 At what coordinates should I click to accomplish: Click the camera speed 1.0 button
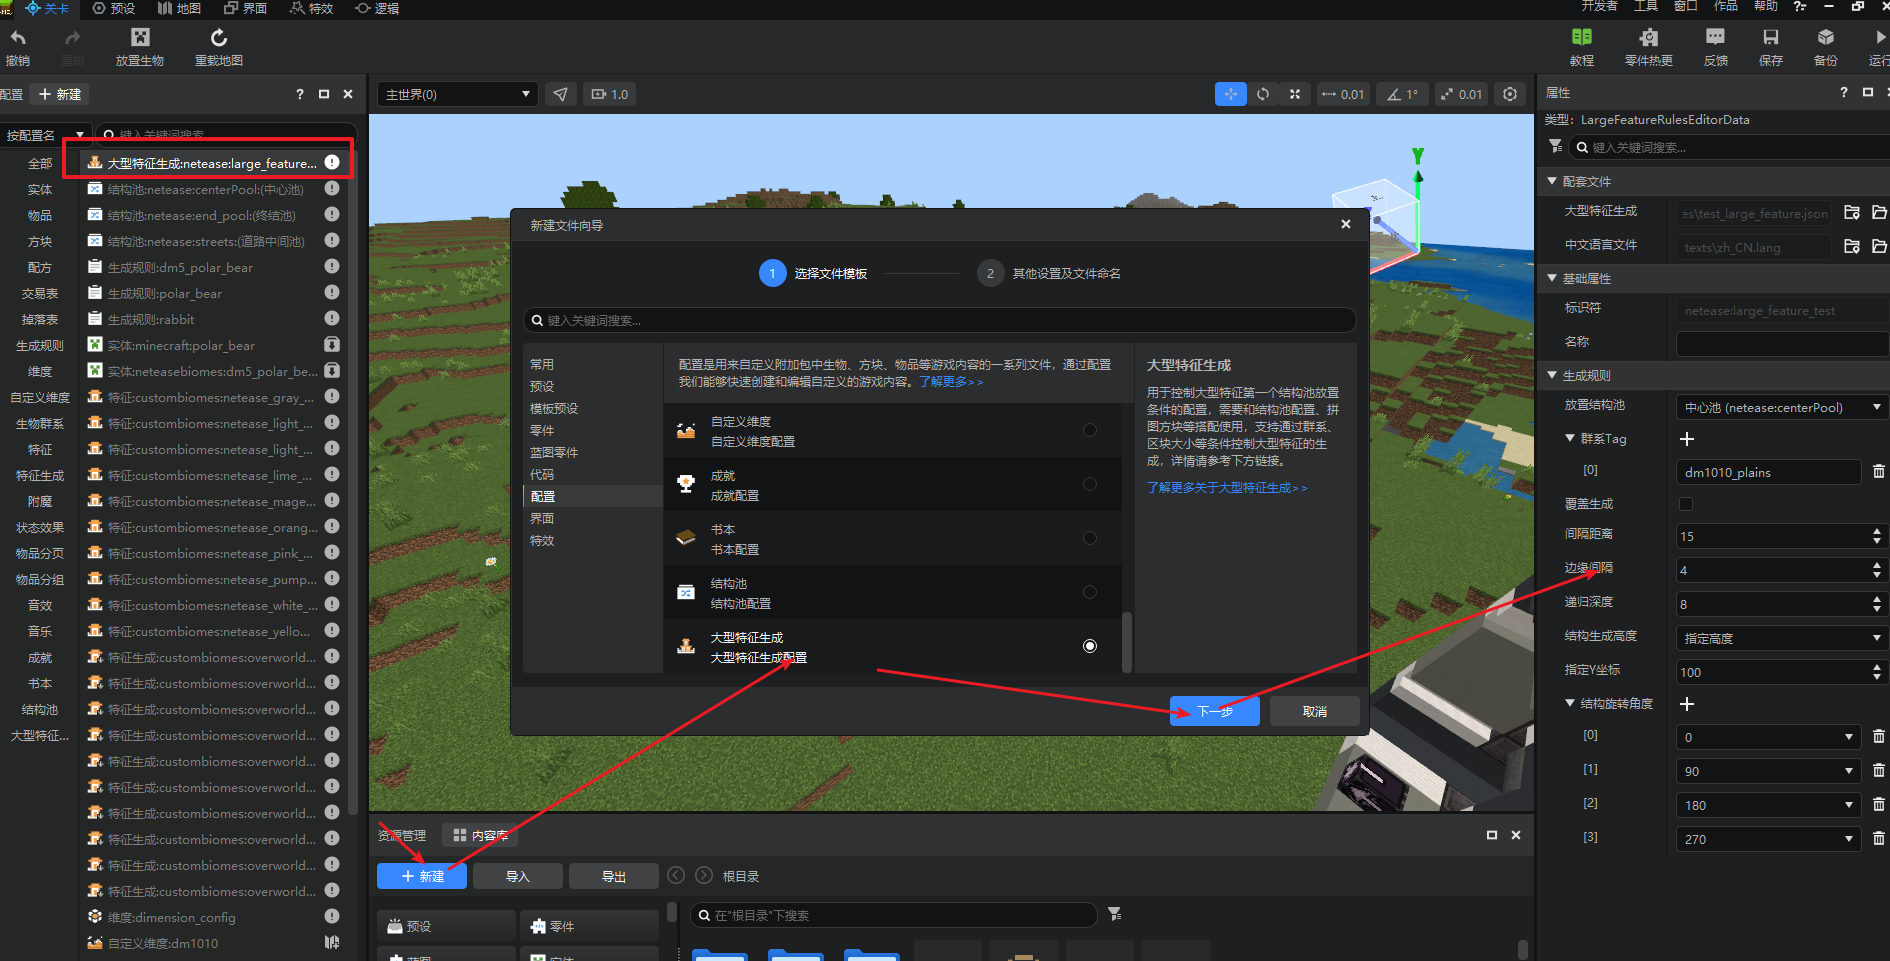pyautogui.click(x=610, y=94)
